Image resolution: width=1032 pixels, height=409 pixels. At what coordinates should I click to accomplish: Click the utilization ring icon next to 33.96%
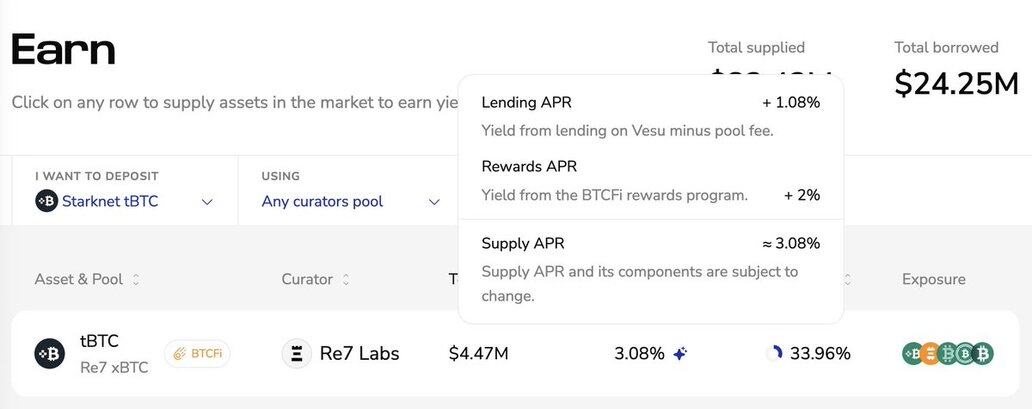click(773, 353)
